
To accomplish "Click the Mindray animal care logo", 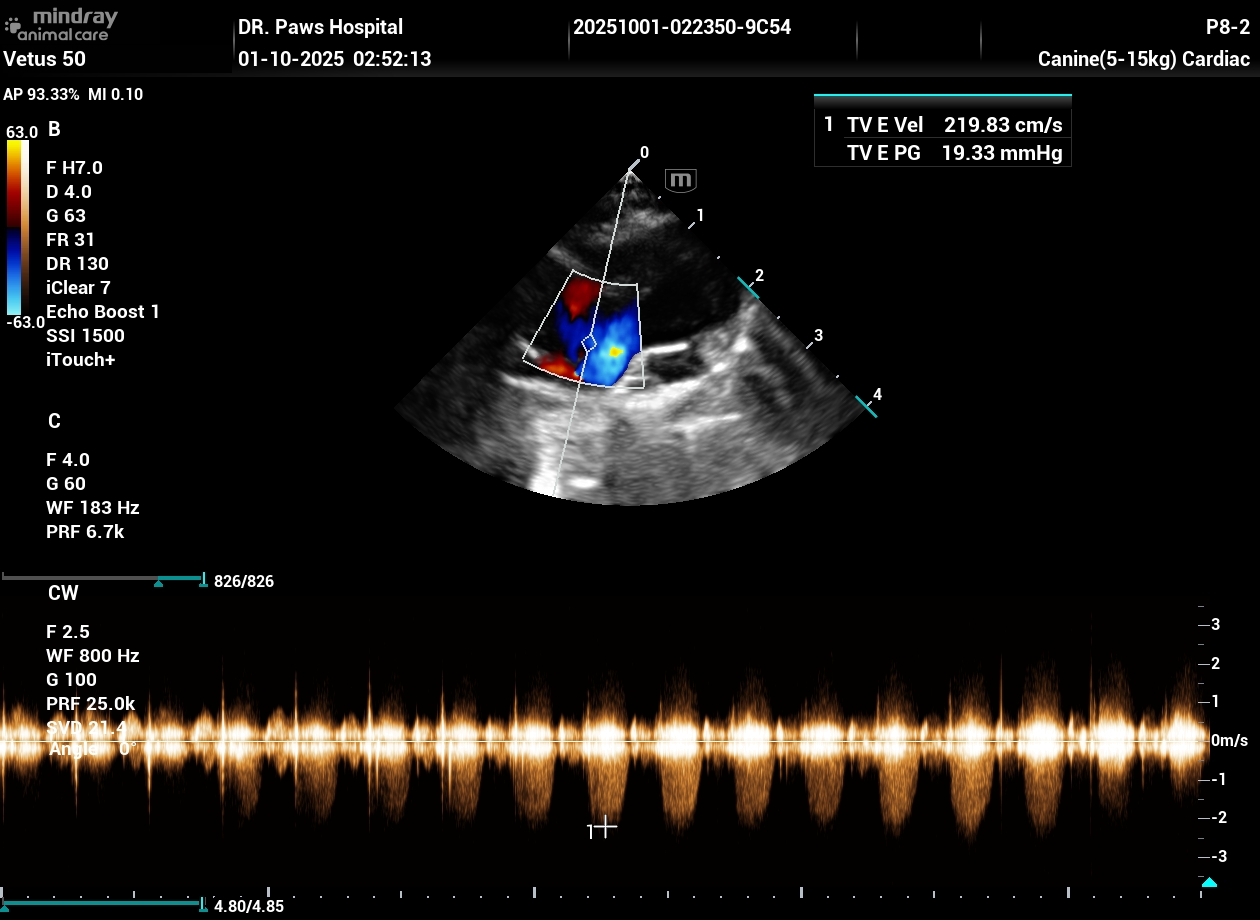I will pos(61,24).
